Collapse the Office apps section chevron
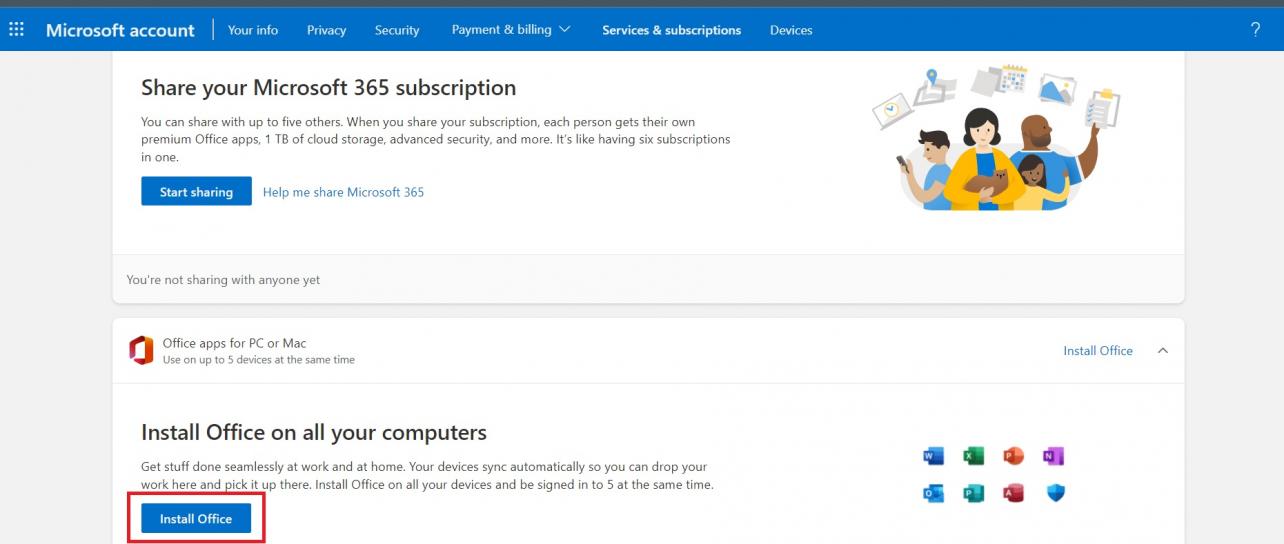The height and width of the screenshot is (544, 1284). pyautogui.click(x=1162, y=351)
